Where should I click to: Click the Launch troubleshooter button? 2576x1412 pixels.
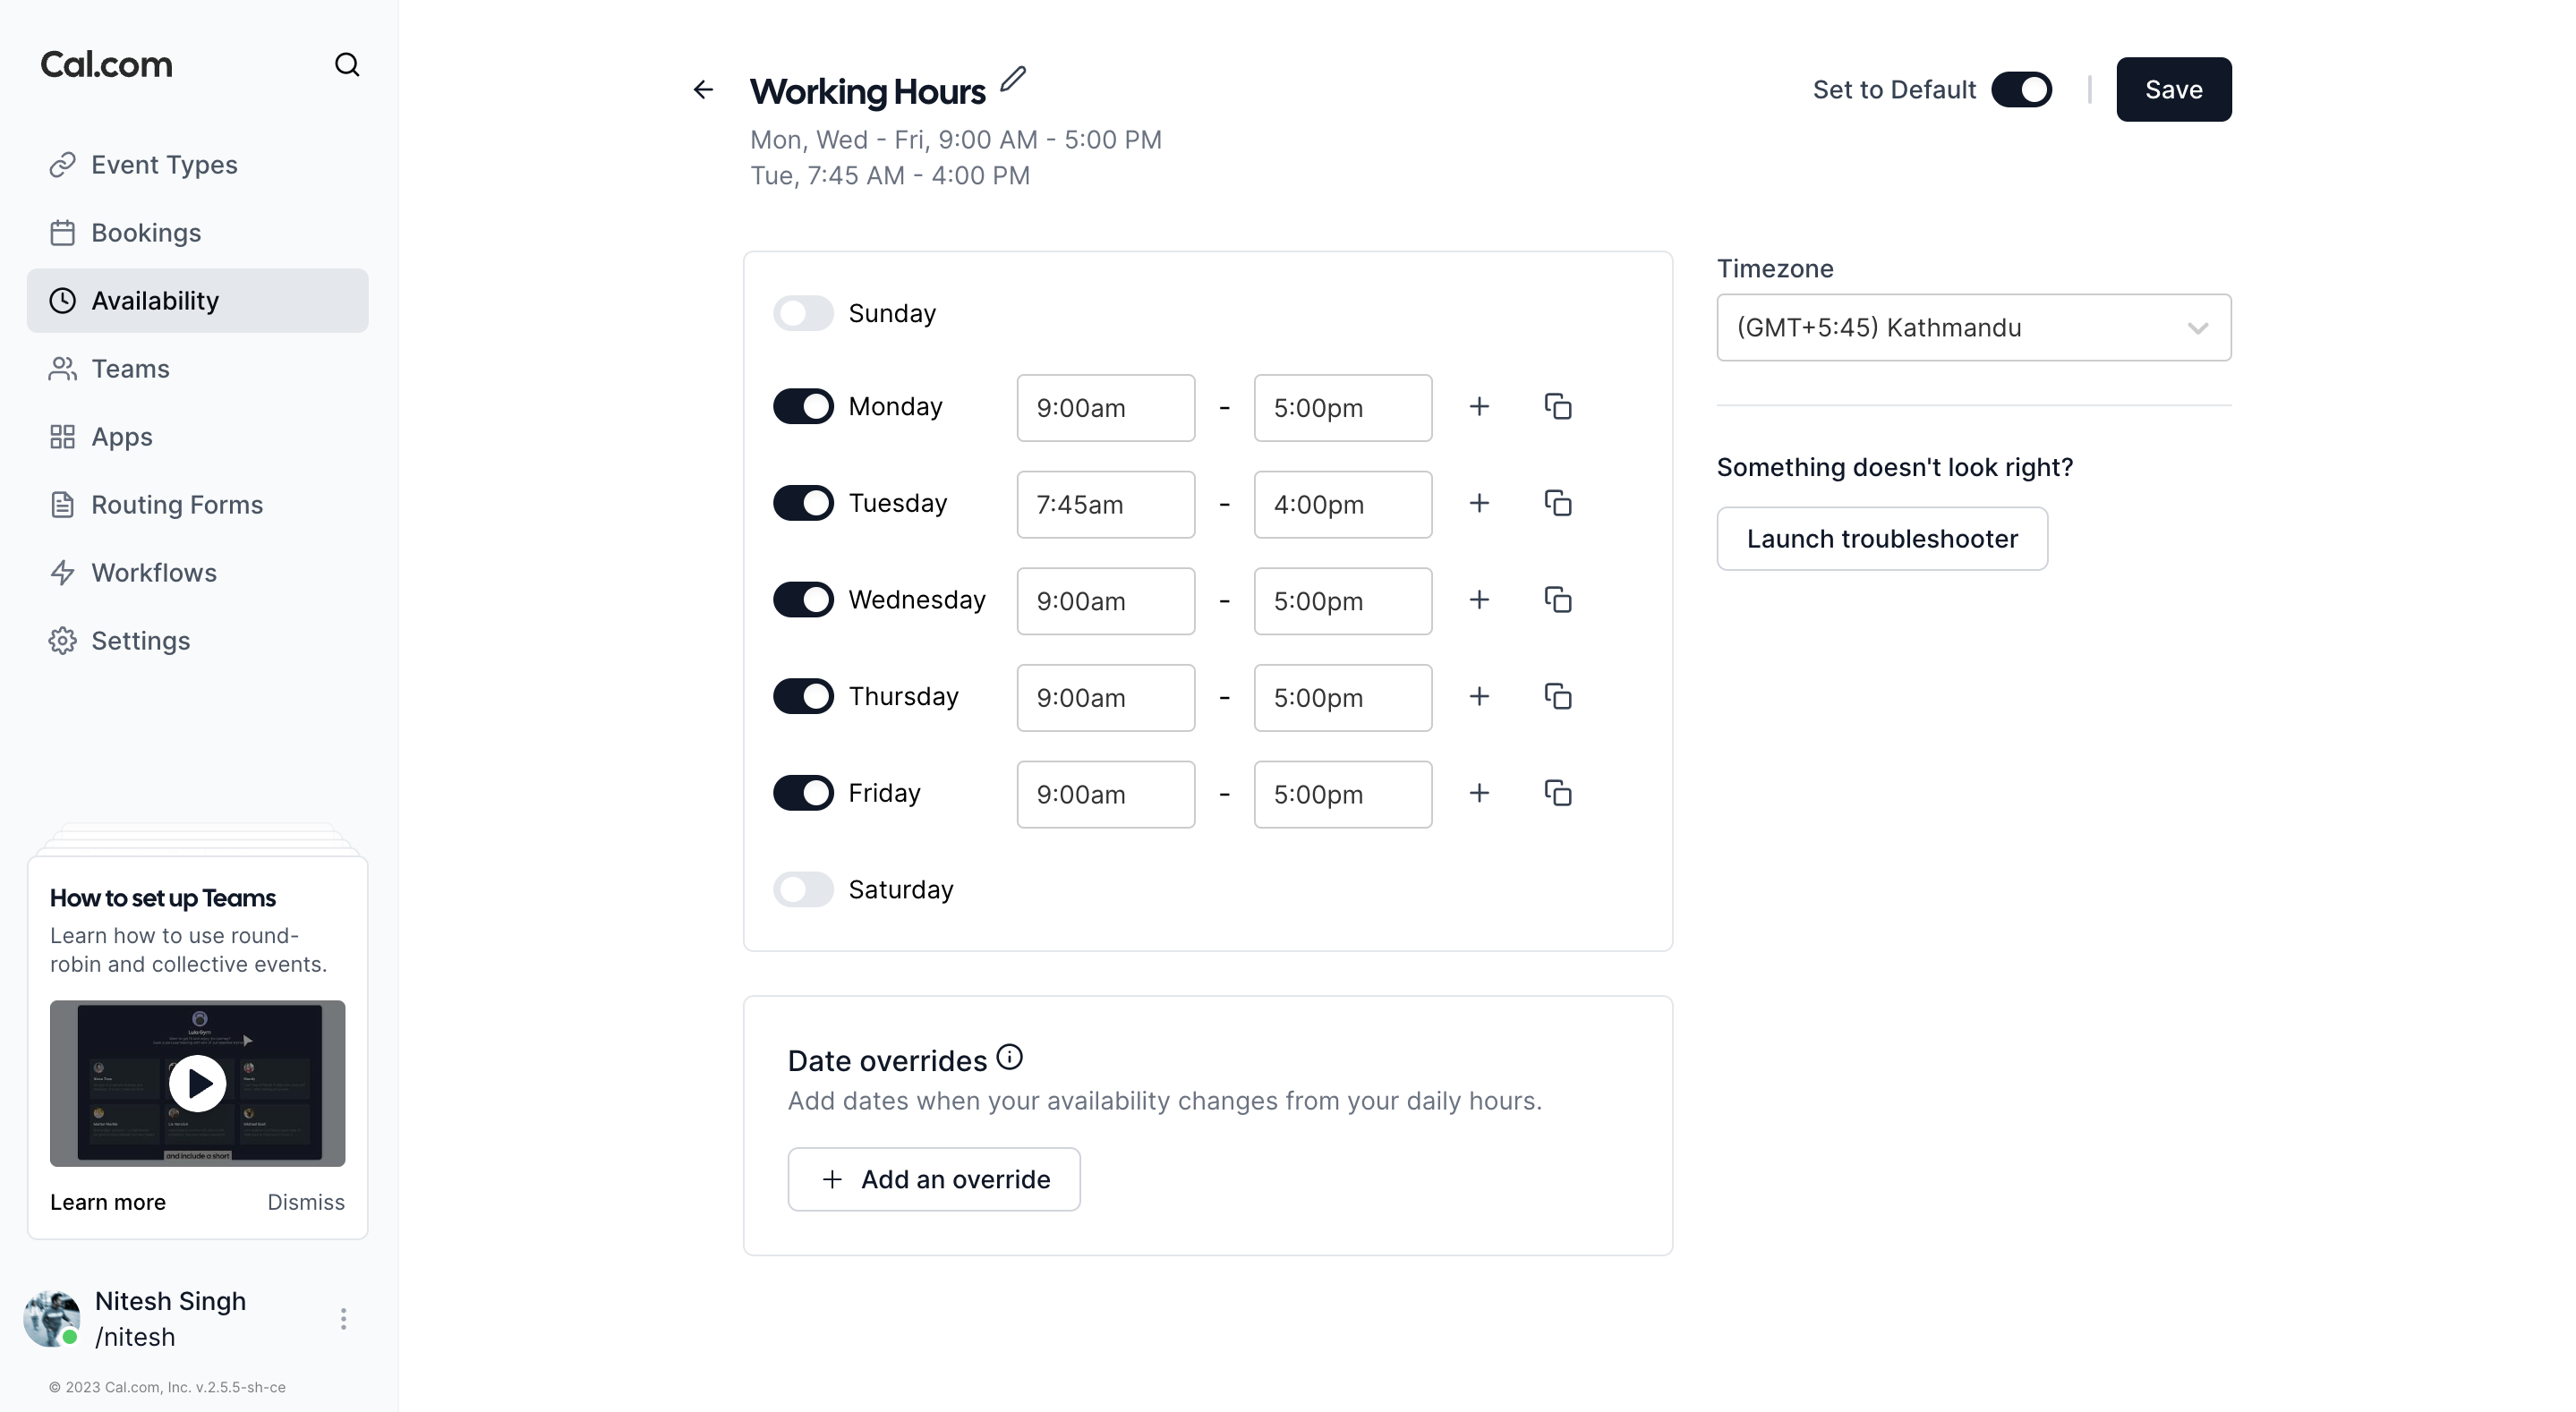[1881, 539]
